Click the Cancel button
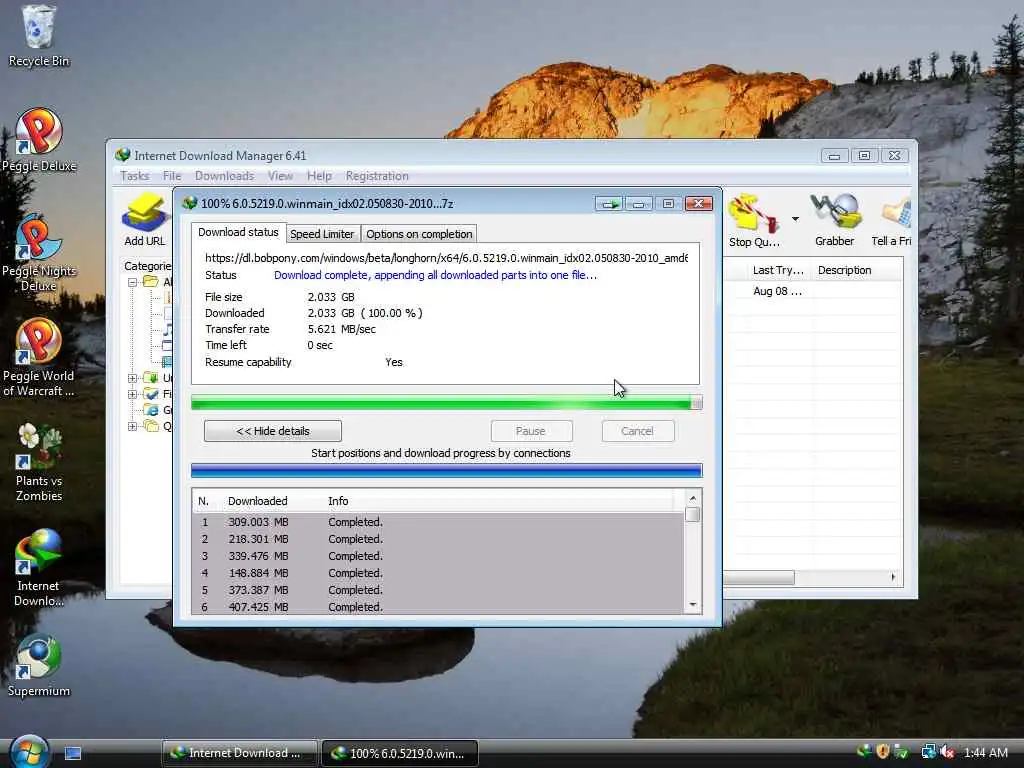Image resolution: width=1024 pixels, height=768 pixels. (x=637, y=431)
